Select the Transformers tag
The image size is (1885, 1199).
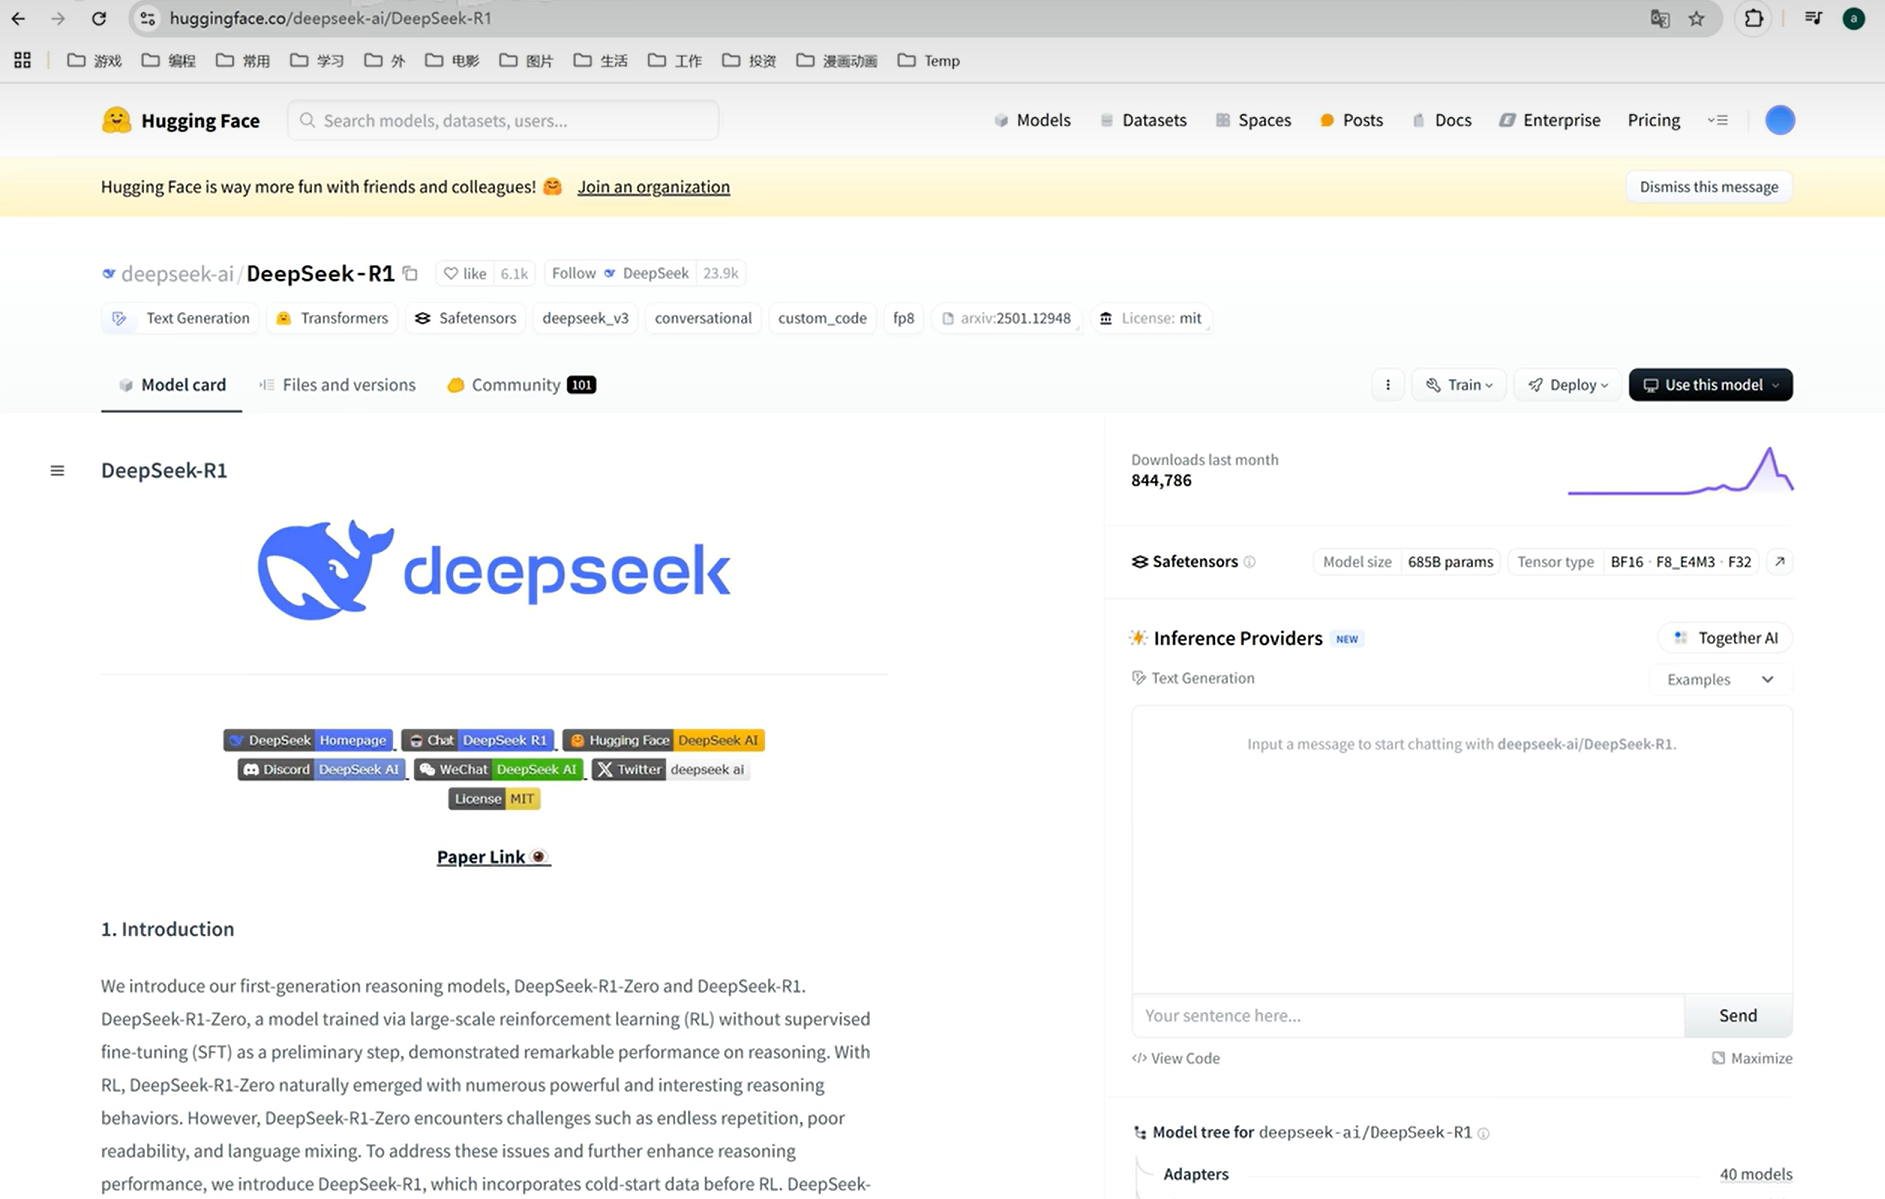click(x=332, y=318)
